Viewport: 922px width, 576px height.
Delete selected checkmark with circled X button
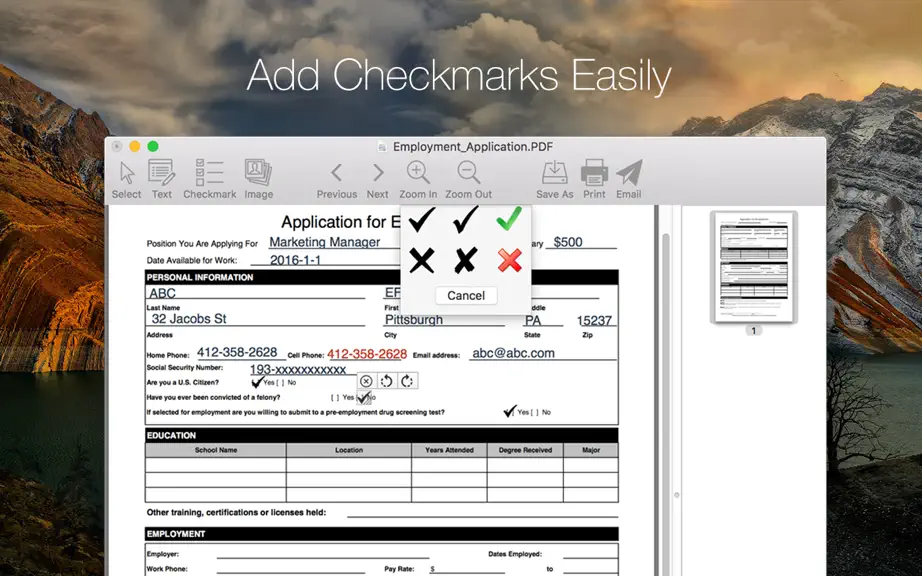point(366,381)
